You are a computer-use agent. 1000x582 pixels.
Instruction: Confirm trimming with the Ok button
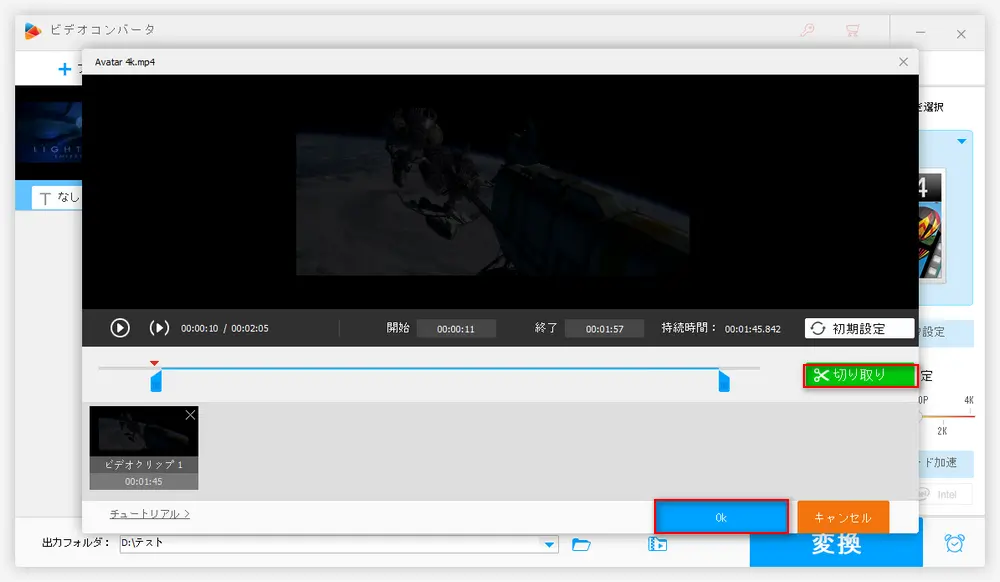(x=721, y=517)
